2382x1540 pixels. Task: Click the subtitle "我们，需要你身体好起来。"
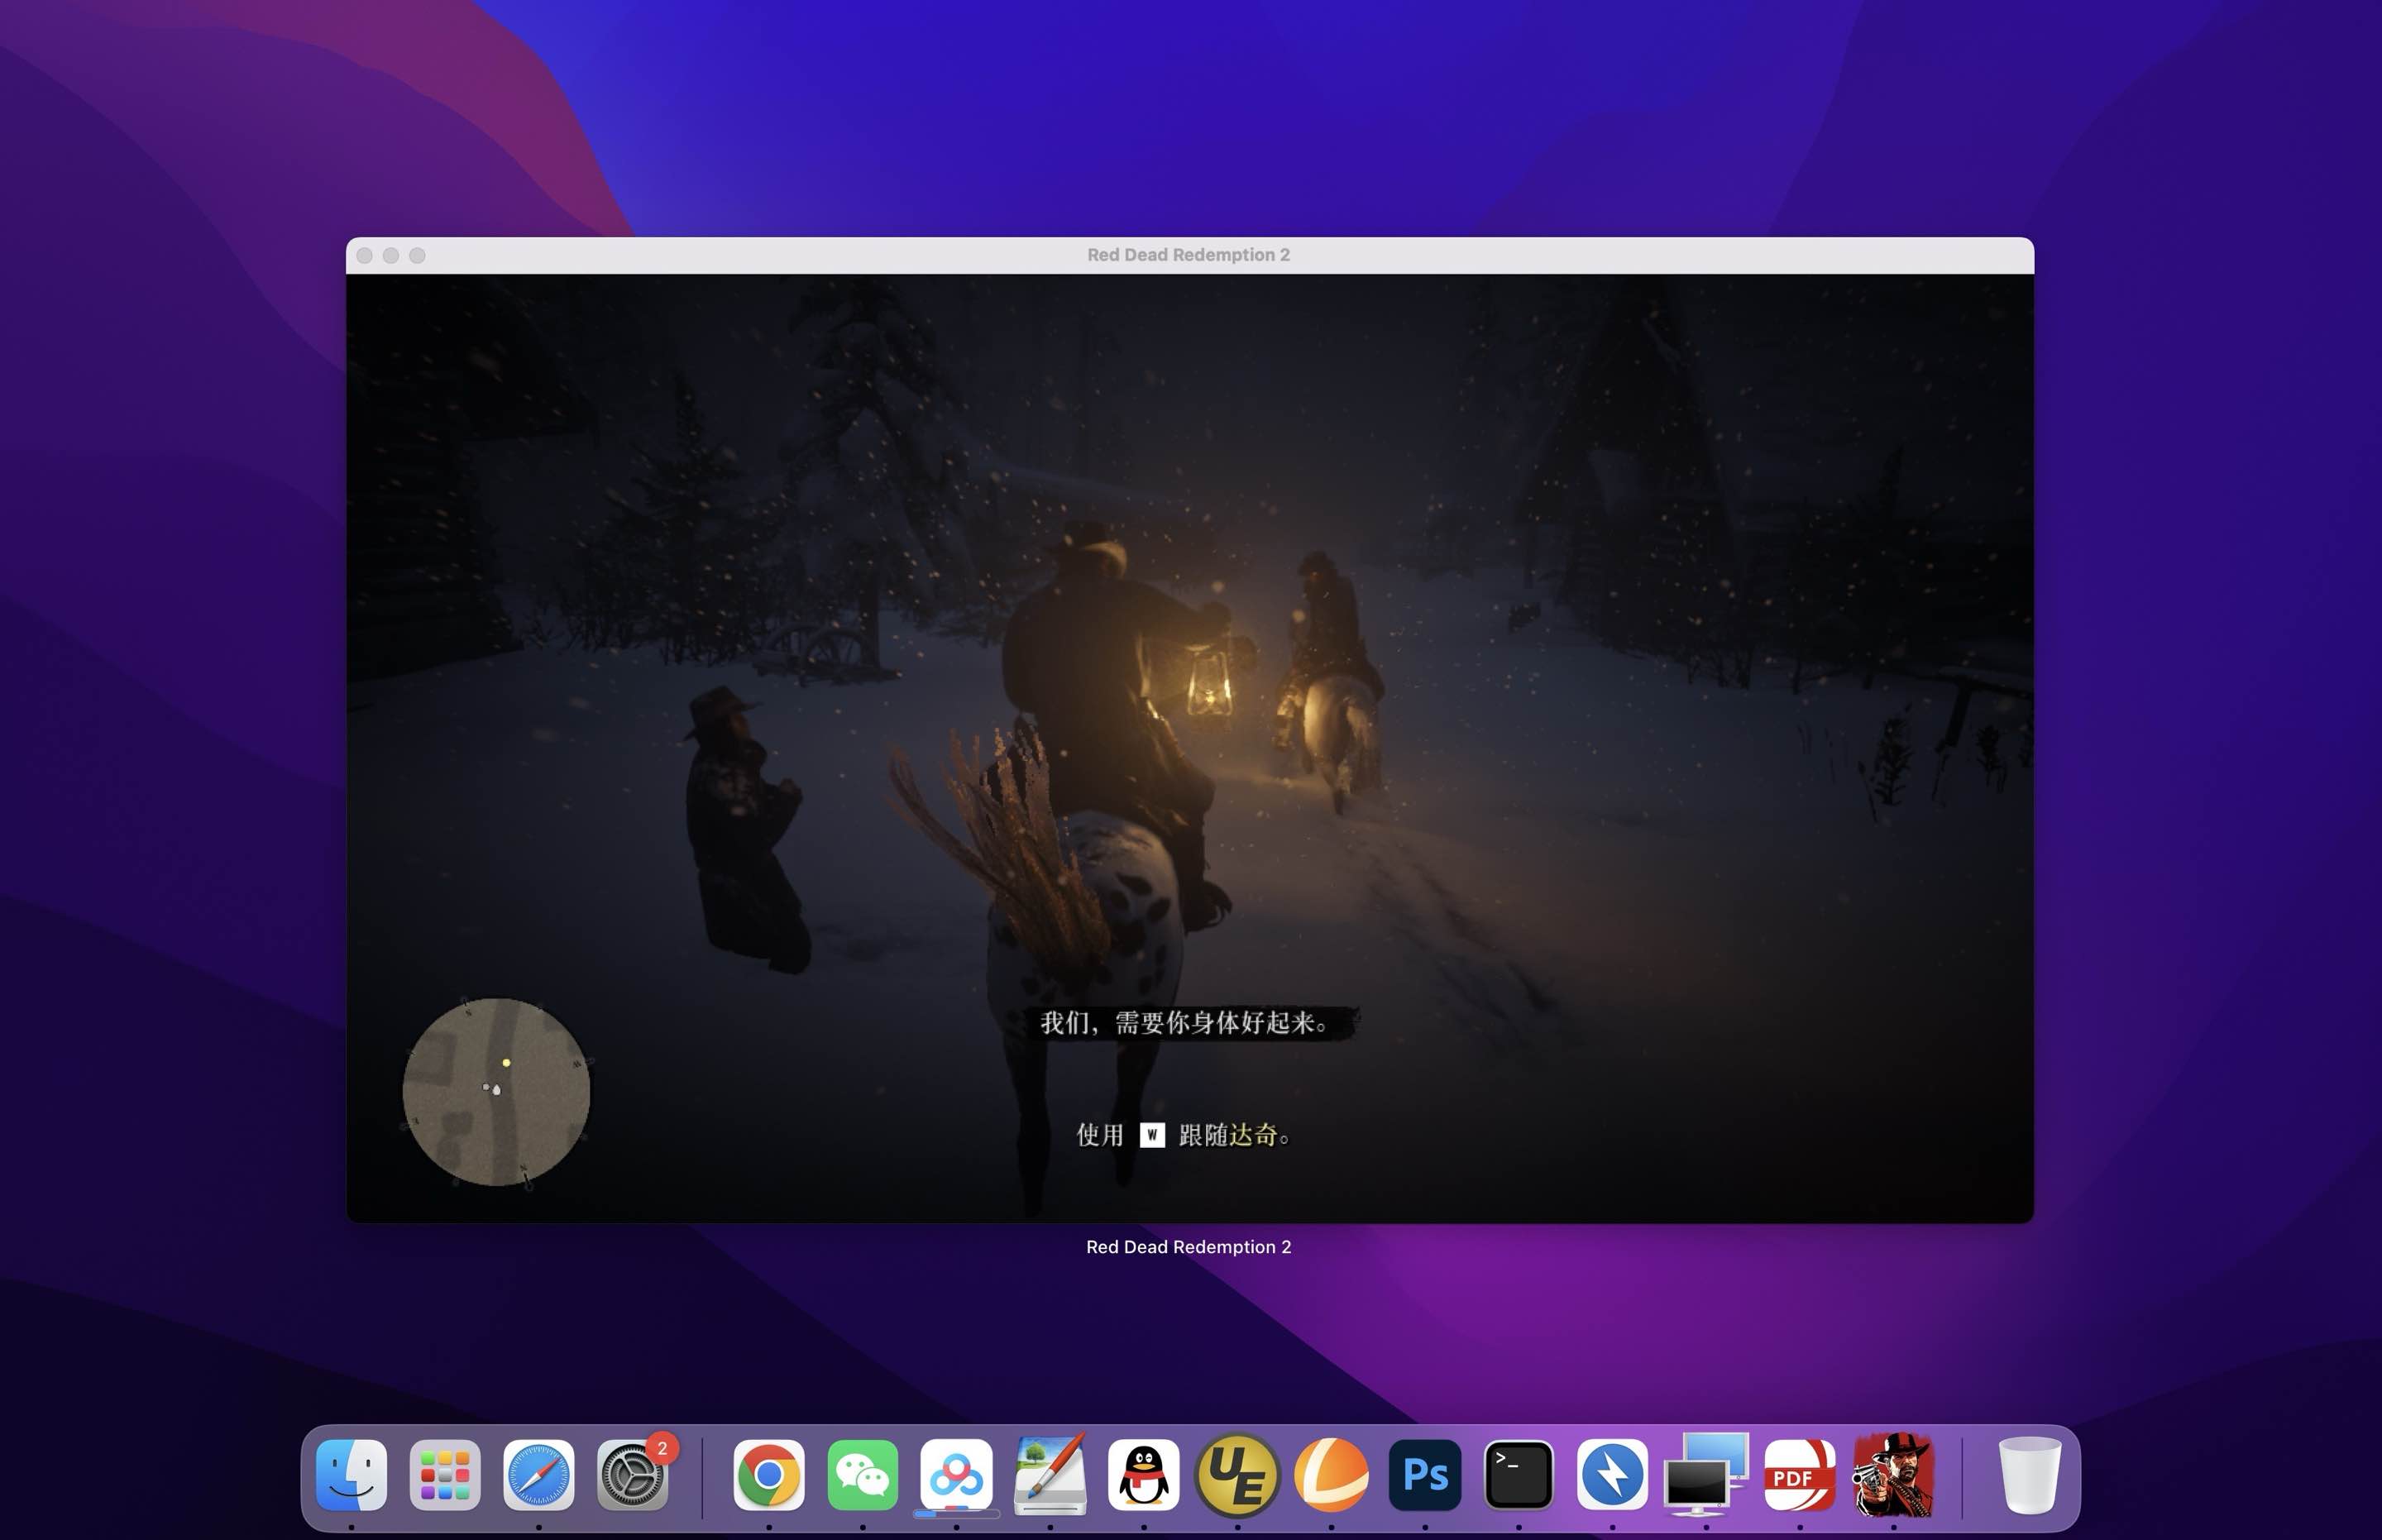[x=1185, y=1022]
